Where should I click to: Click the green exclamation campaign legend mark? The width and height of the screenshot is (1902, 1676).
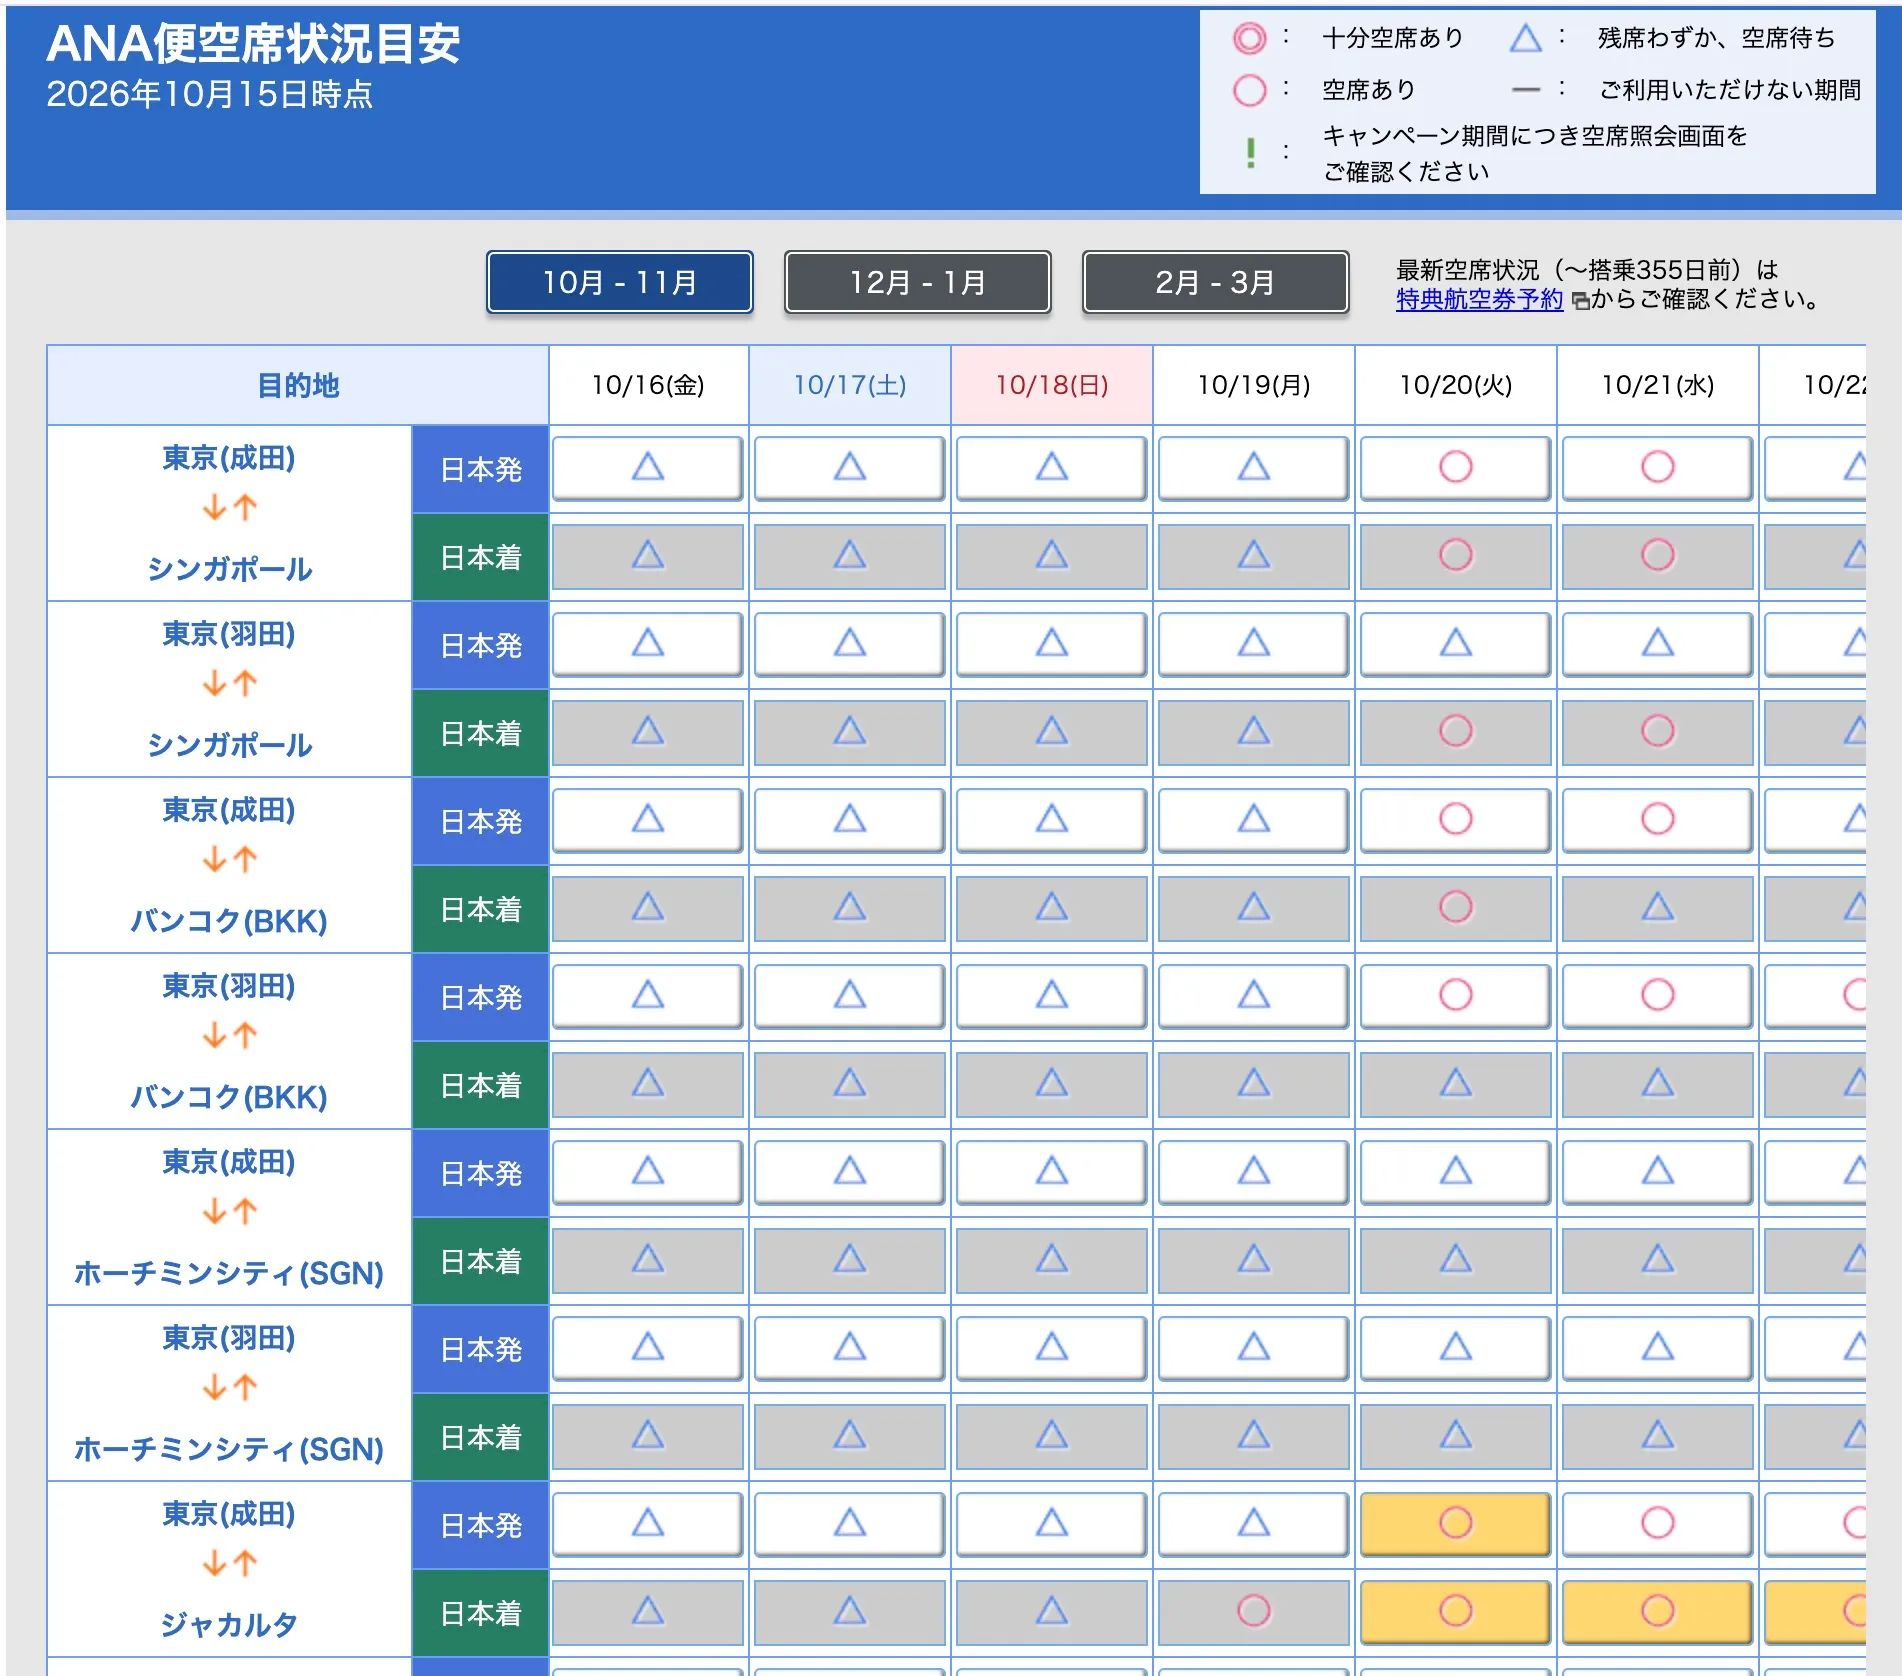[1250, 153]
